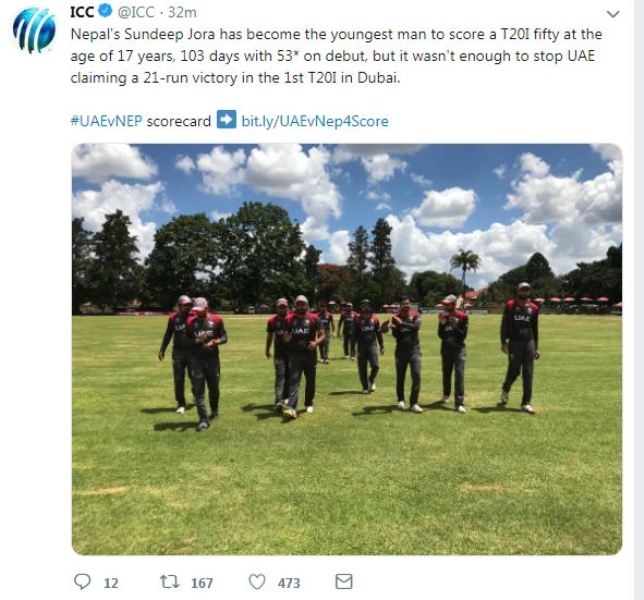Click the like count 473

point(289,583)
